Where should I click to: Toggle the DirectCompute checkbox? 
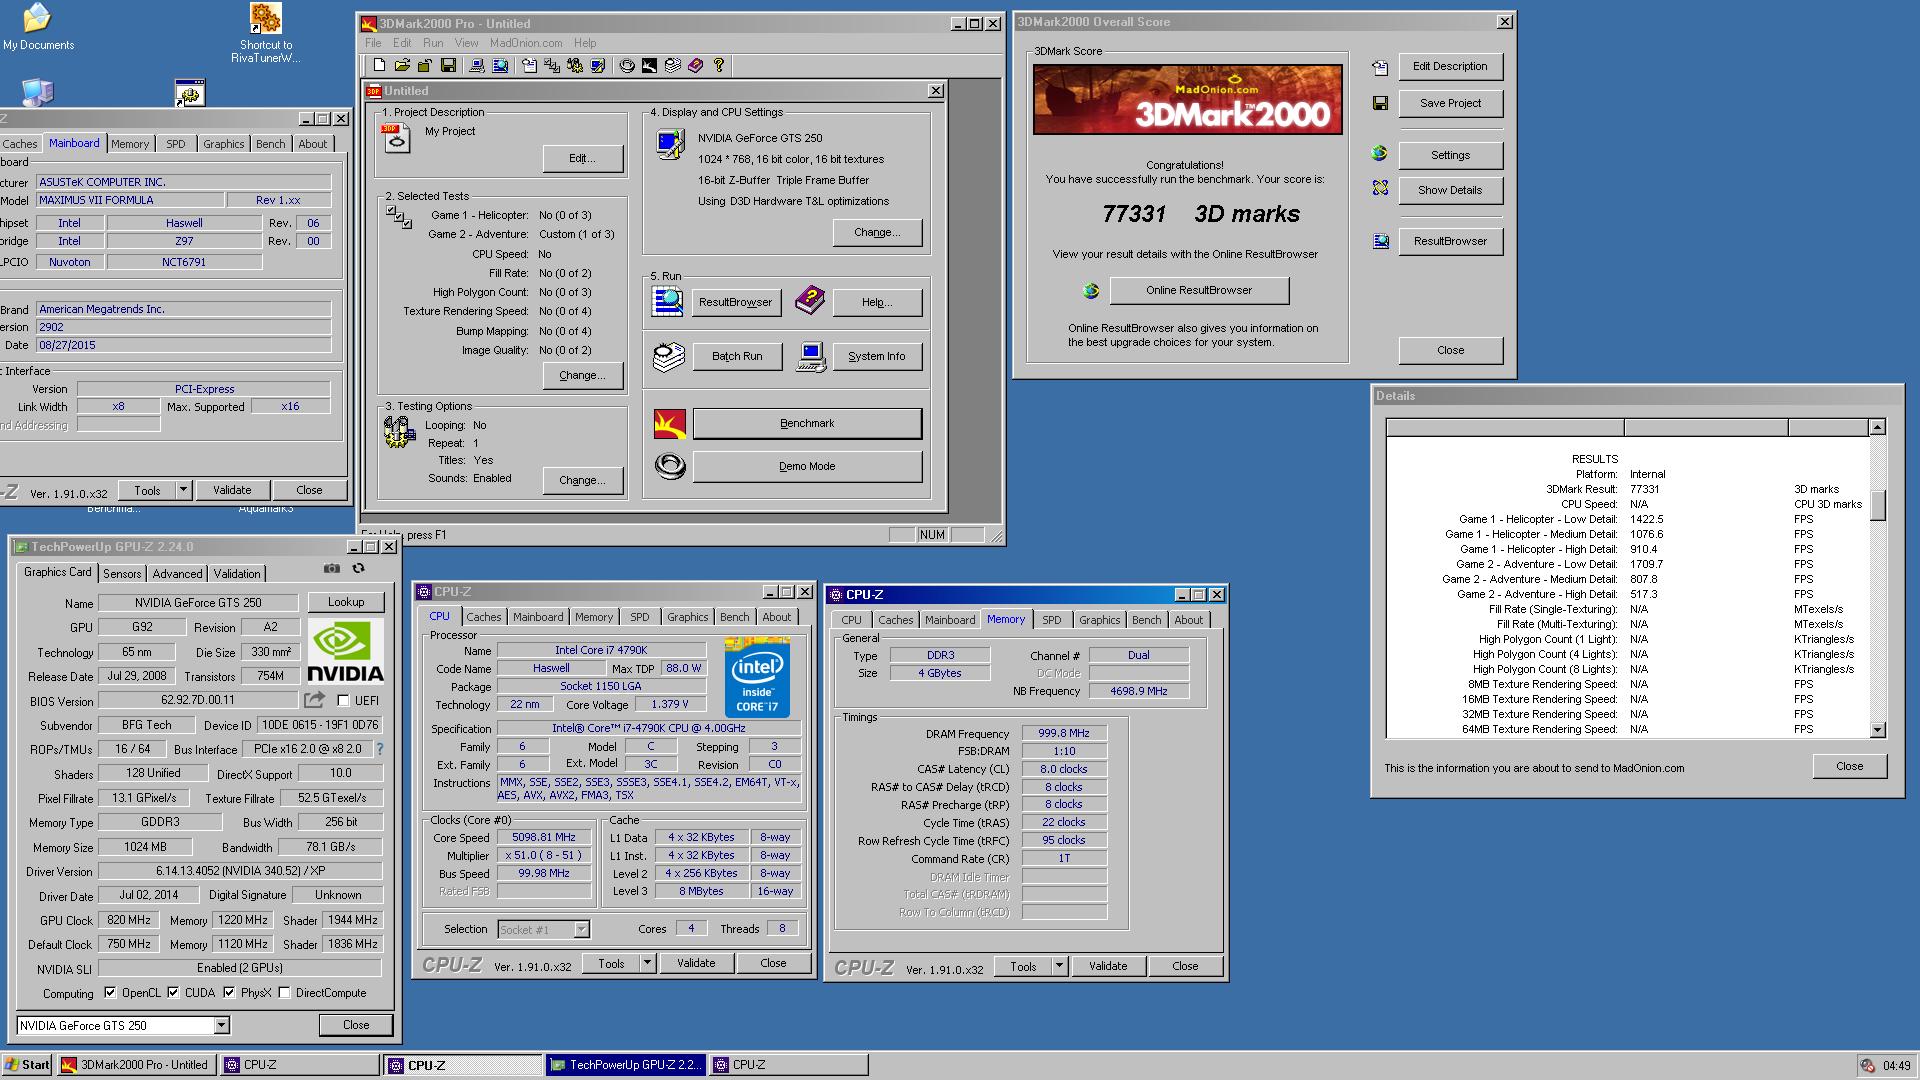click(x=284, y=993)
